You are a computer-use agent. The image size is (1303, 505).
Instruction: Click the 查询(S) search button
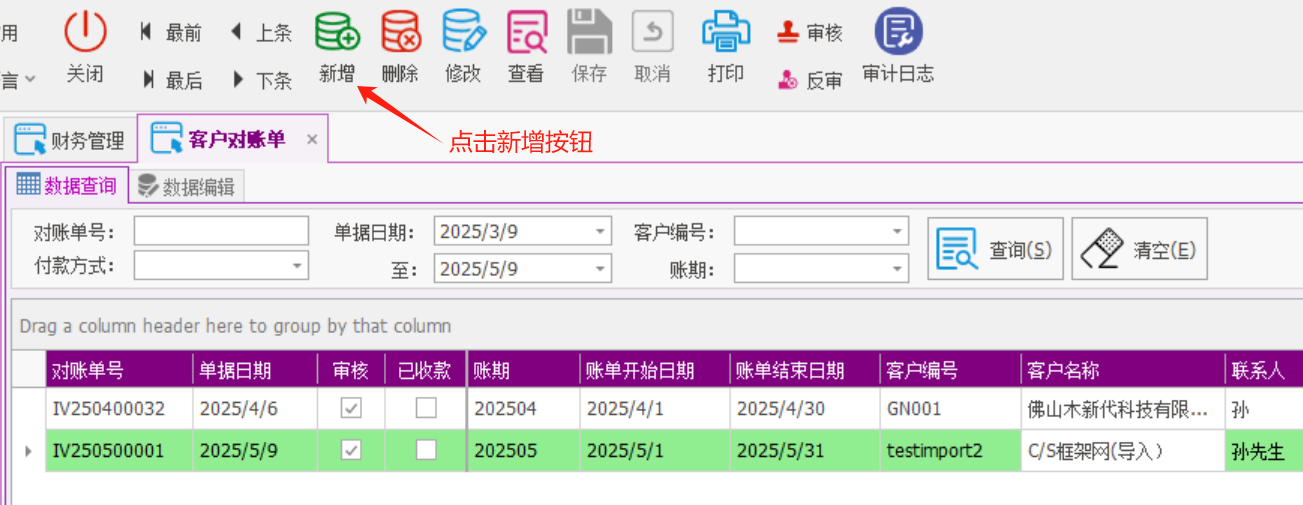click(x=995, y=249)
